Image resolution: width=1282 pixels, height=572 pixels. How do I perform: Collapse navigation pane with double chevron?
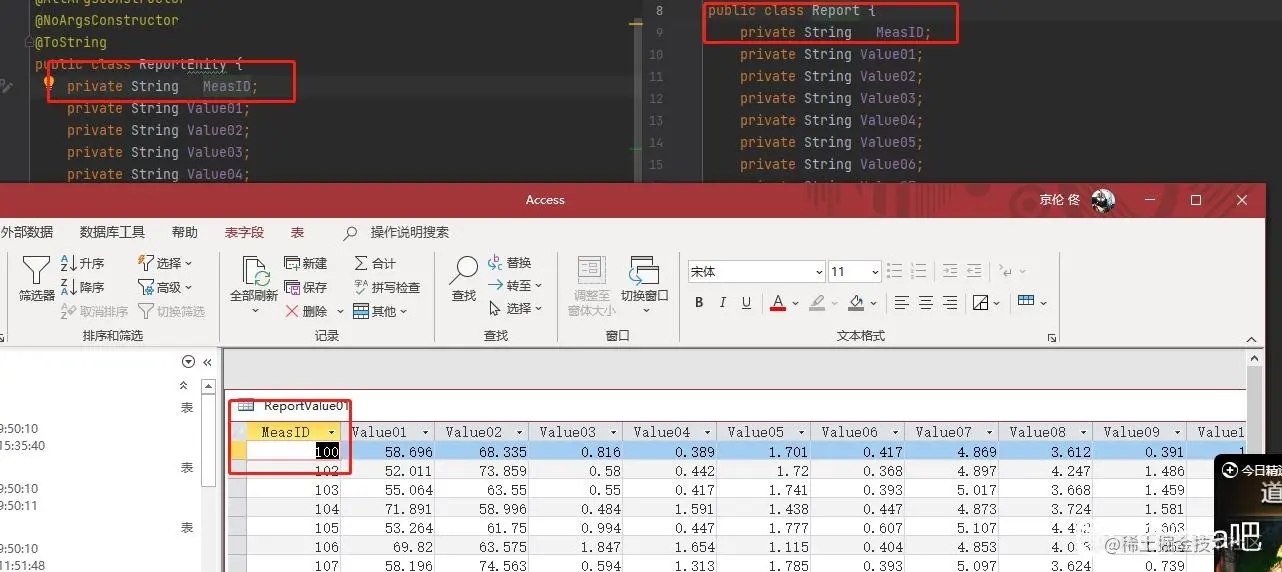coord(207,362)
